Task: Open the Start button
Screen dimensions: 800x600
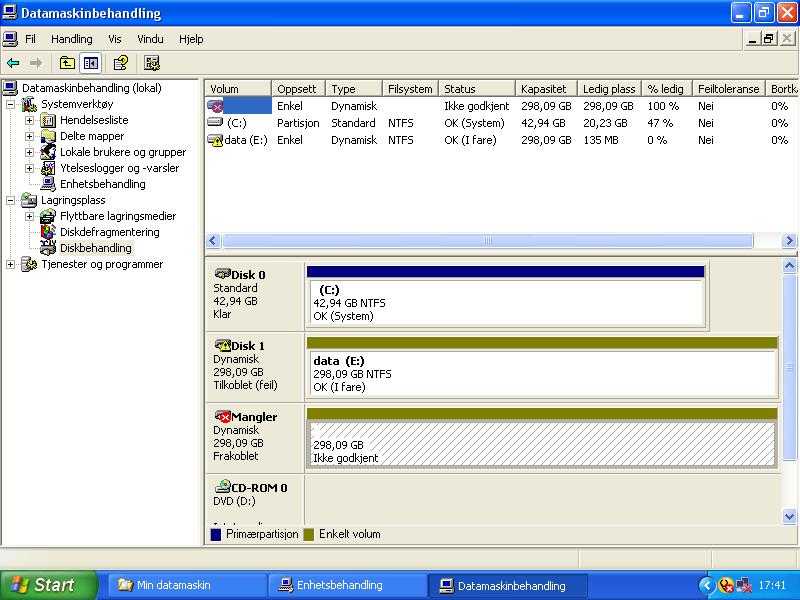Action: coord(48,585)
